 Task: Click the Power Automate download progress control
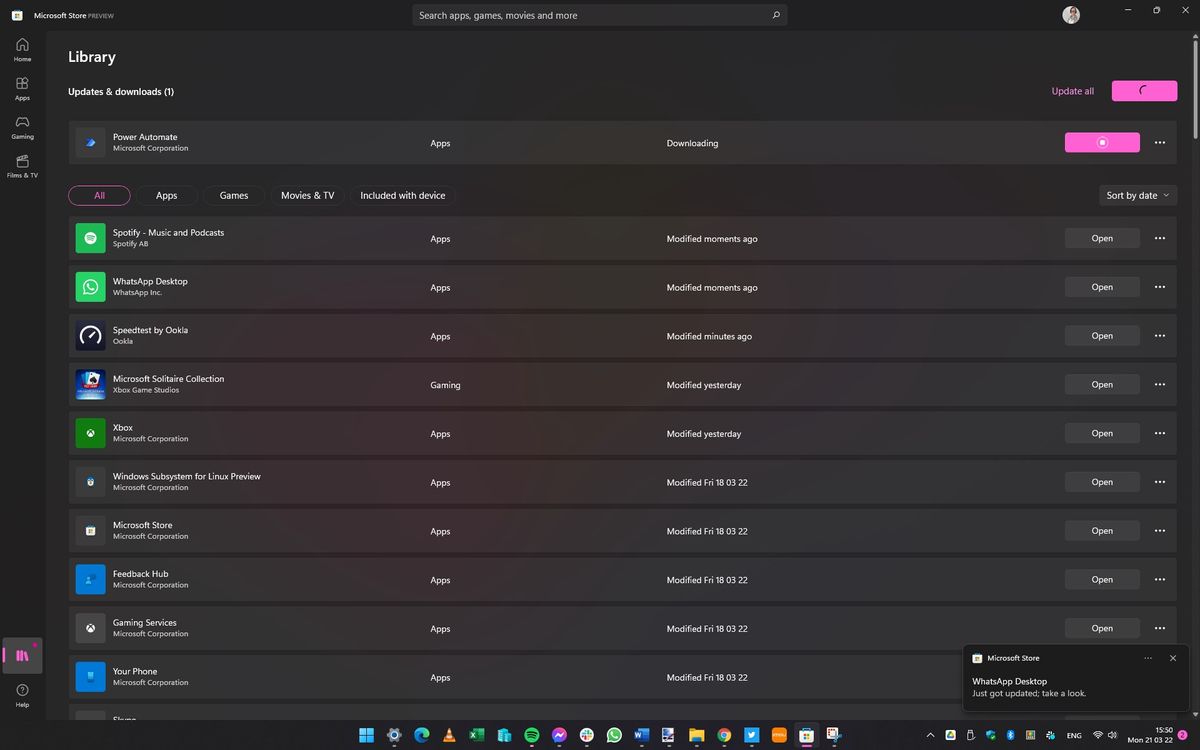click(1102, 142)
